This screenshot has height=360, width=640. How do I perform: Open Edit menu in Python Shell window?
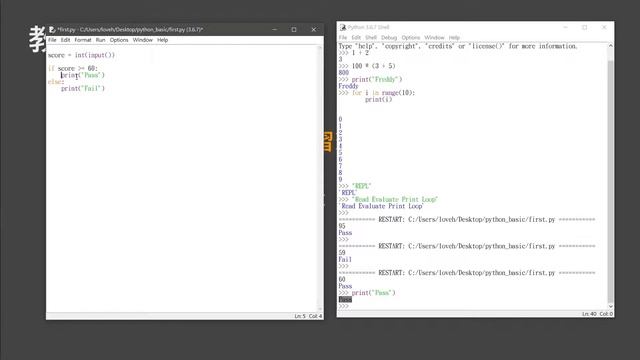point(356,38)
